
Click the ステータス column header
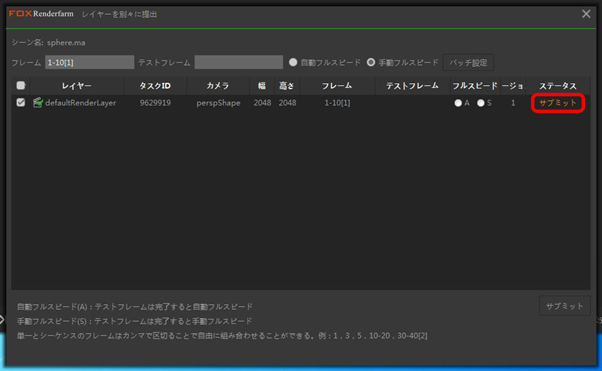point(557,86)
